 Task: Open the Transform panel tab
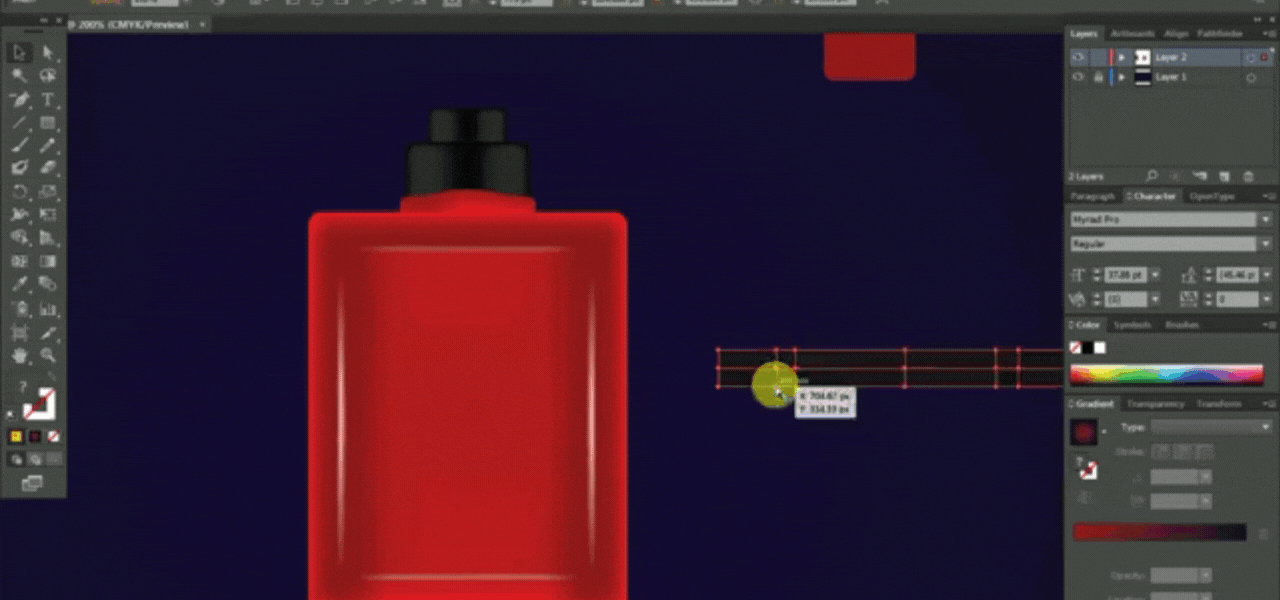[1218, 404]
